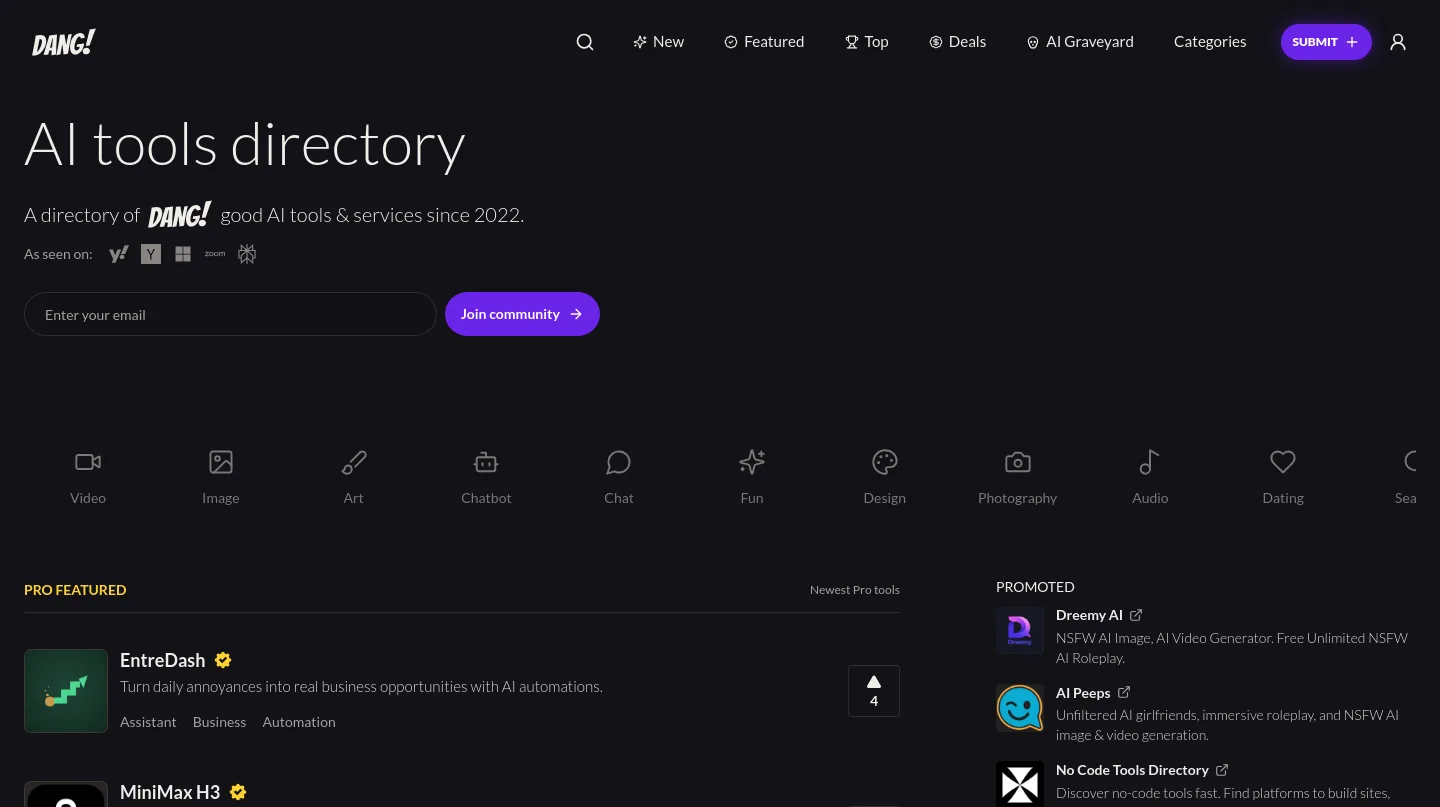Open the AI Graveyard menu item
This screenshot has height=807, width=1440.
(1080, 42)
